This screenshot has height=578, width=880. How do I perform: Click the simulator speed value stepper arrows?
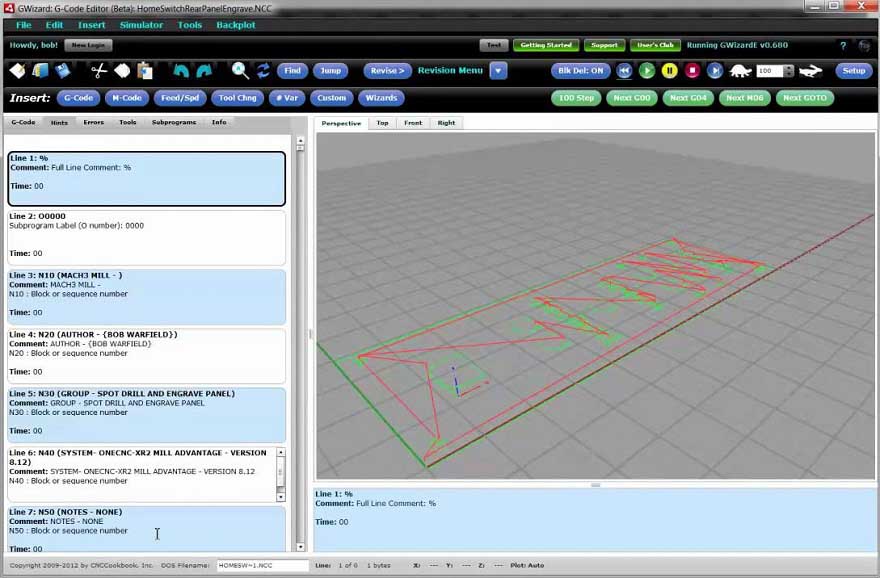[789, 71]
